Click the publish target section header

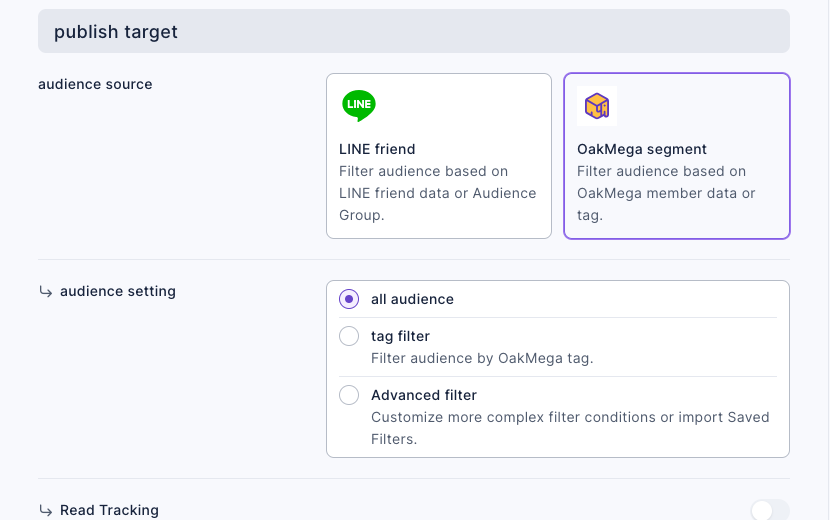[414, 31]
